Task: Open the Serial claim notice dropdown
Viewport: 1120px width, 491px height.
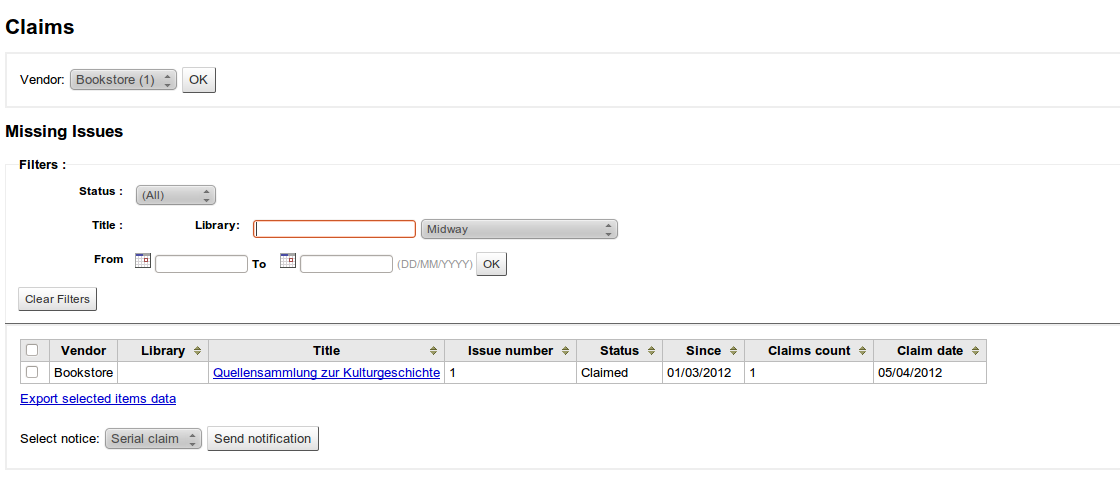Action: click(x=153, y=439)
